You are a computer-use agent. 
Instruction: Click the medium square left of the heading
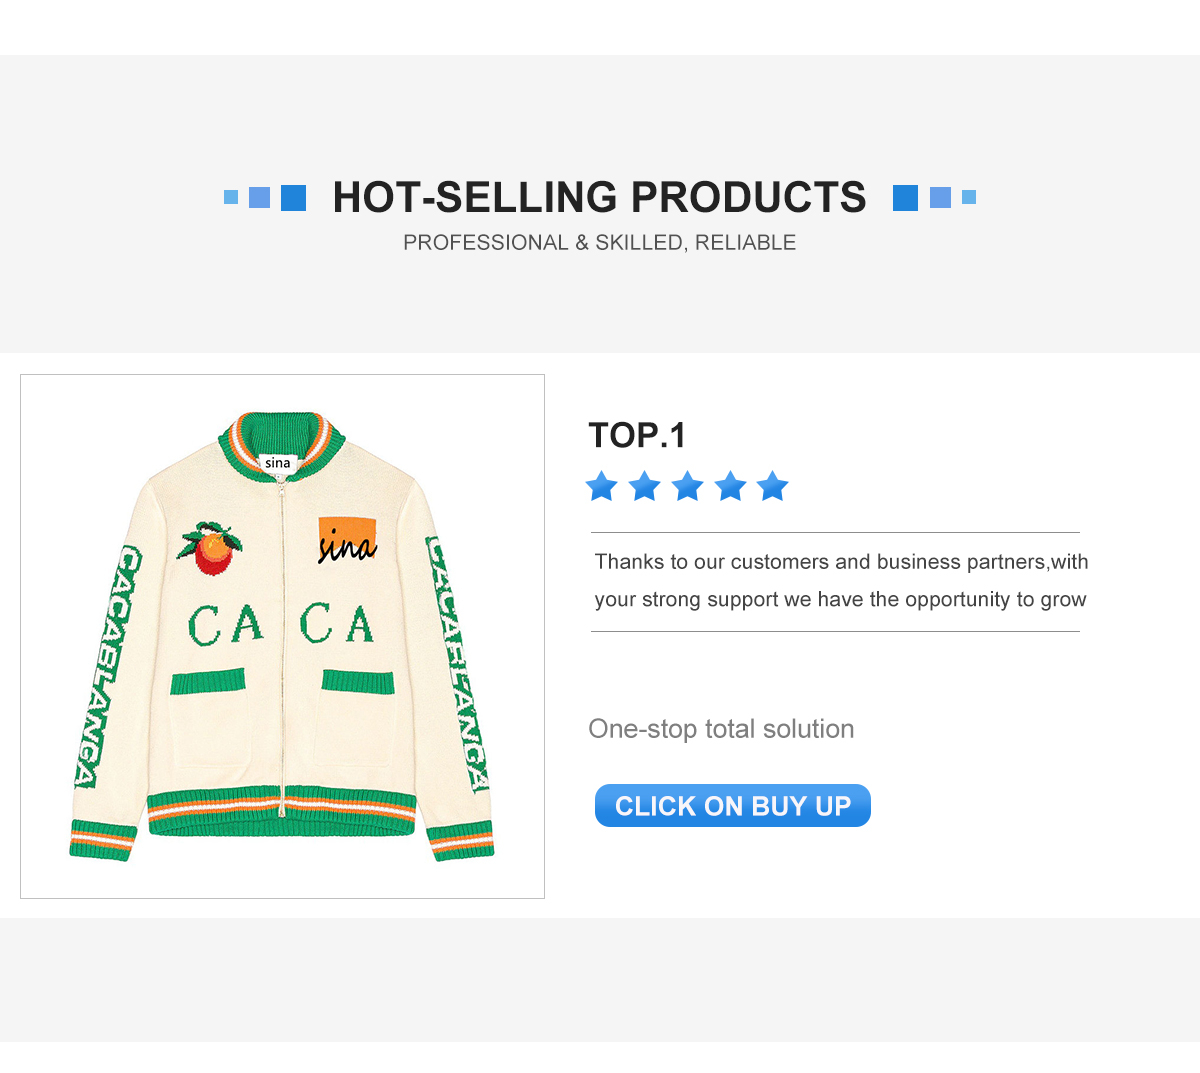[259, 197]
